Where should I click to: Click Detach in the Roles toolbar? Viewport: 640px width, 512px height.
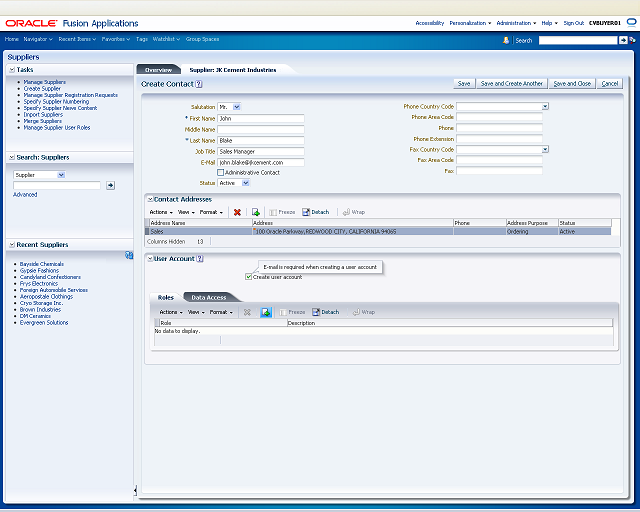pos(326,312)
